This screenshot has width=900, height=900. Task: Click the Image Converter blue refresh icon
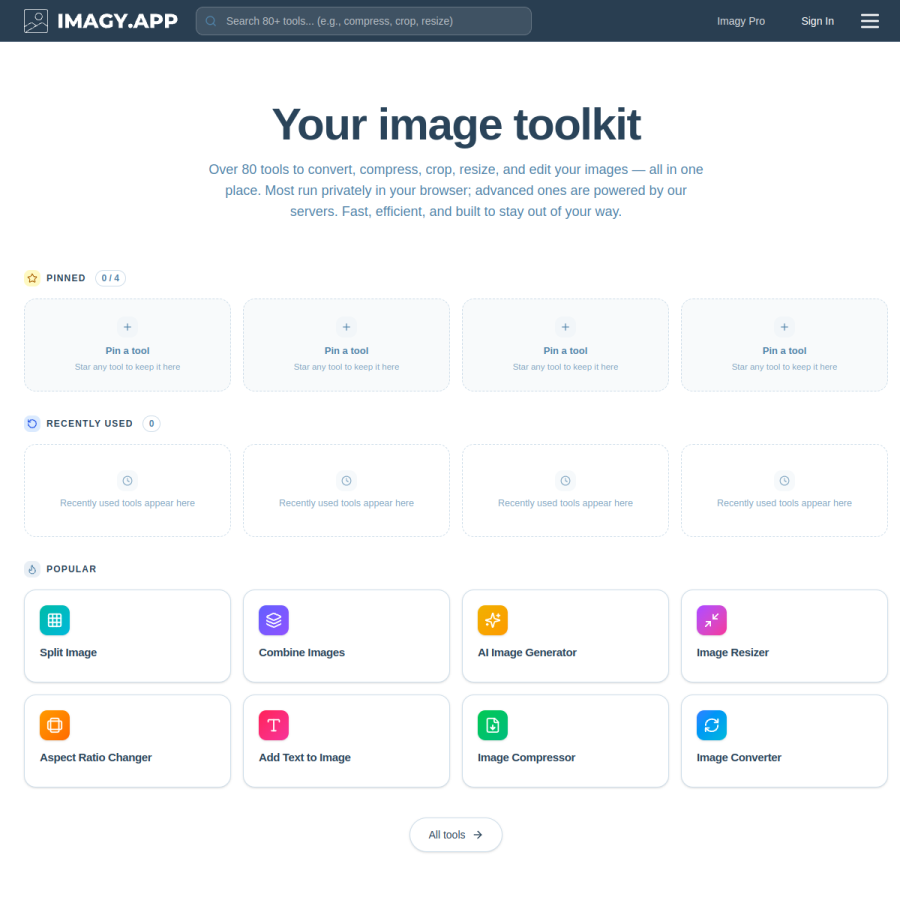tap(711, 725)
